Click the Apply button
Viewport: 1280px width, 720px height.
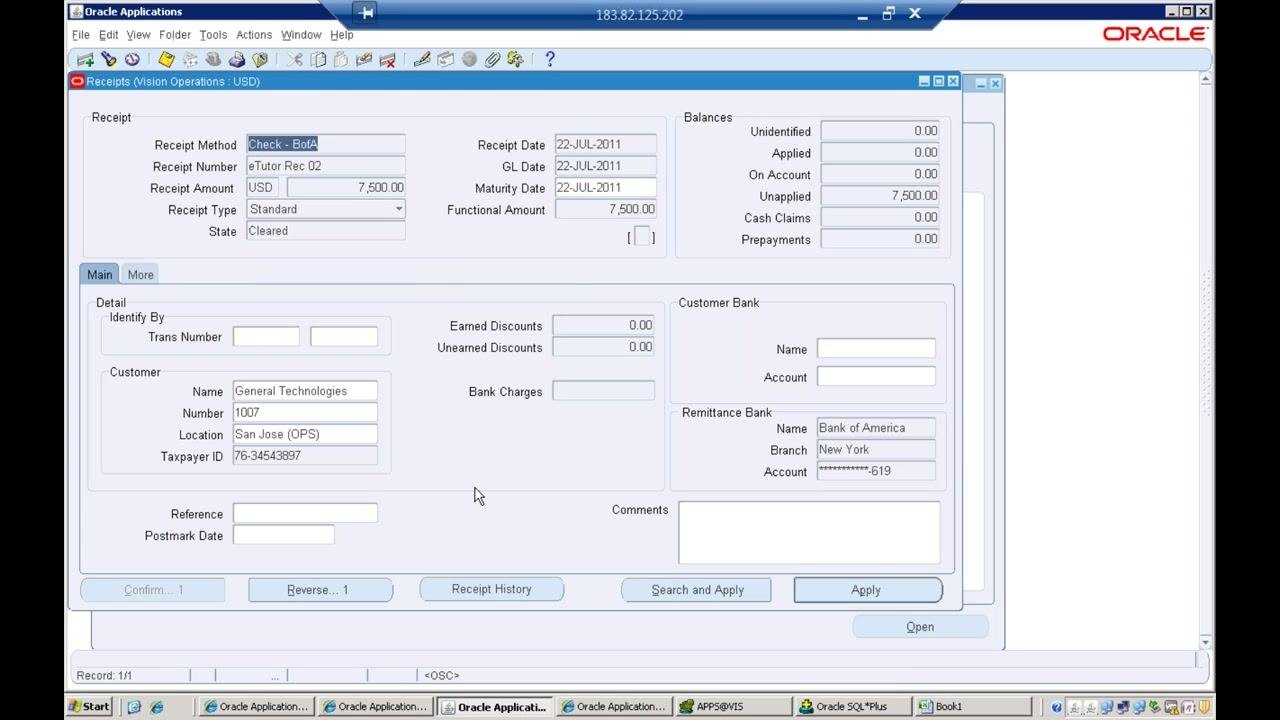point(867,590)
